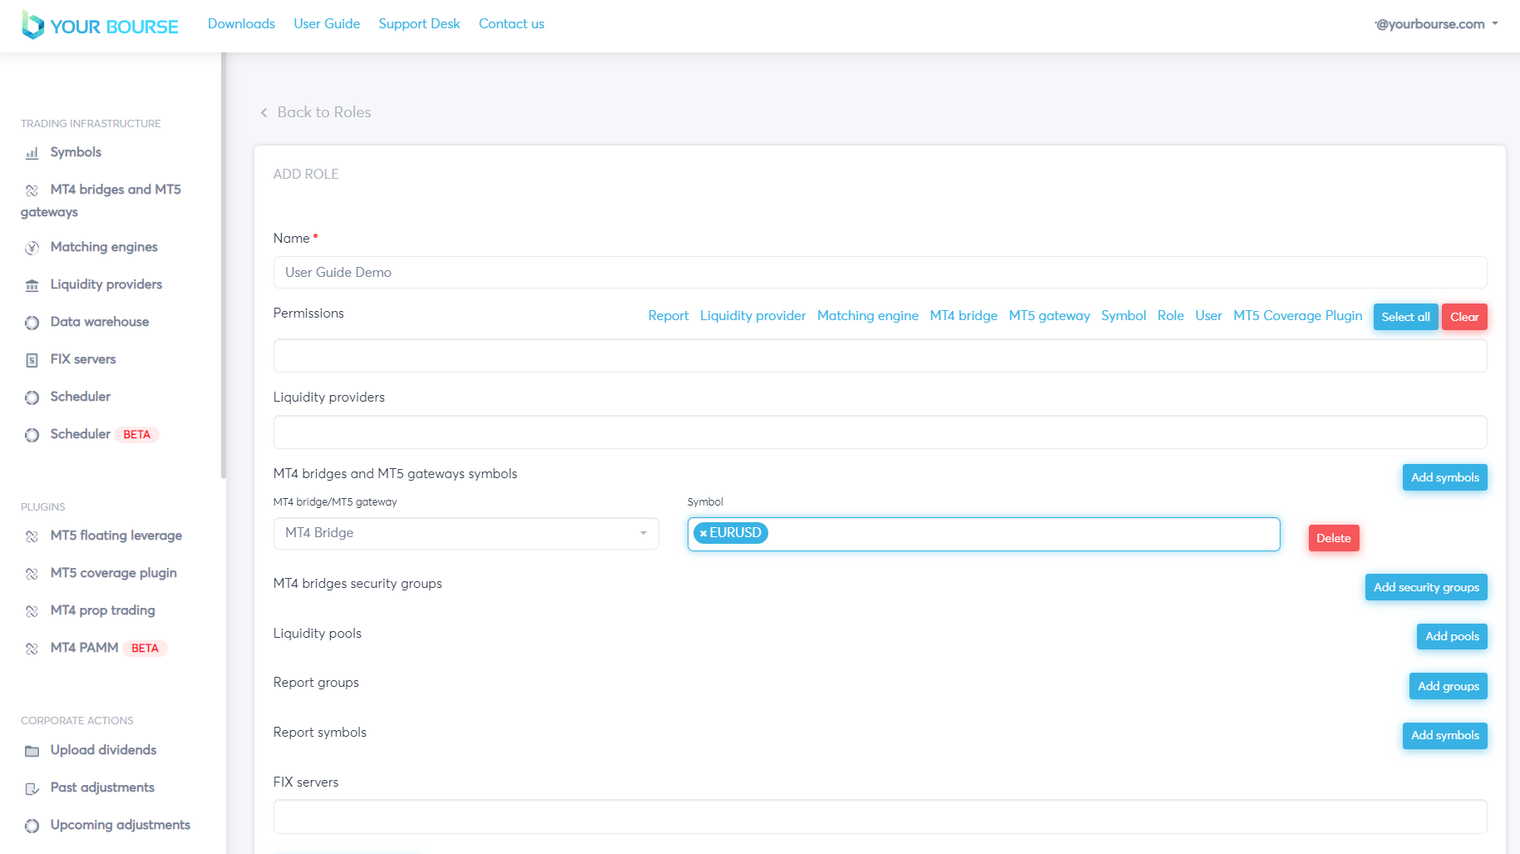Click the MT5 floating leverage icon
This screenshot has width=1520, height=854.
(x=32, y=537)
